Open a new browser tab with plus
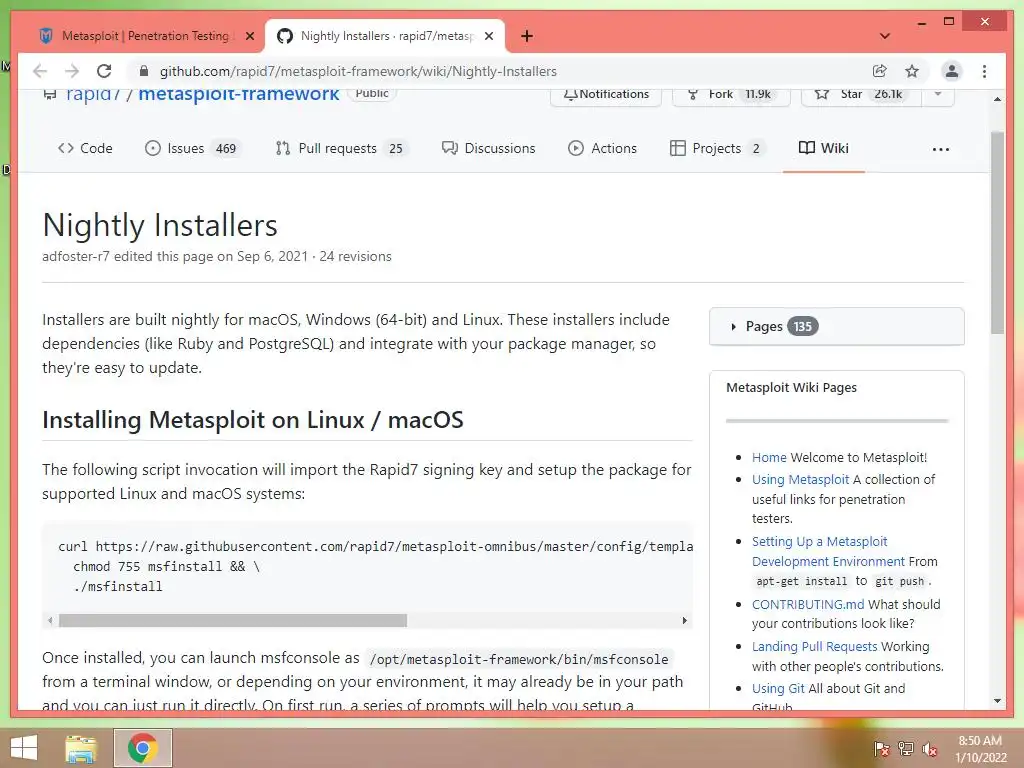Screen dimensions: 1024x768 pos(527,36)
